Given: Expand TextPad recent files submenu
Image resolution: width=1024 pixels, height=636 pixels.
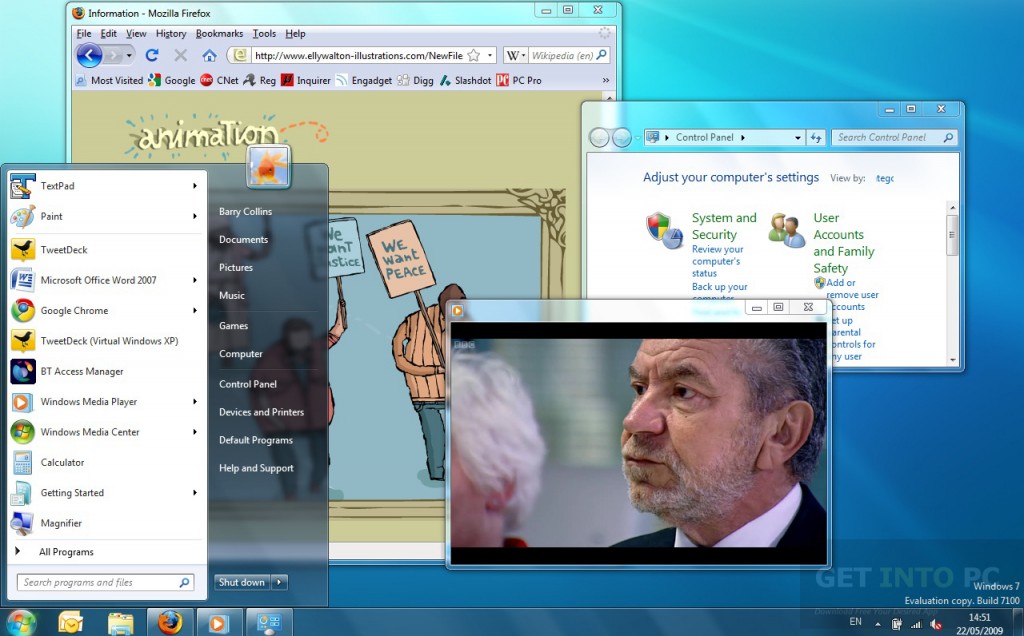Looking at the screenshot, I should [x=195, y=186].
